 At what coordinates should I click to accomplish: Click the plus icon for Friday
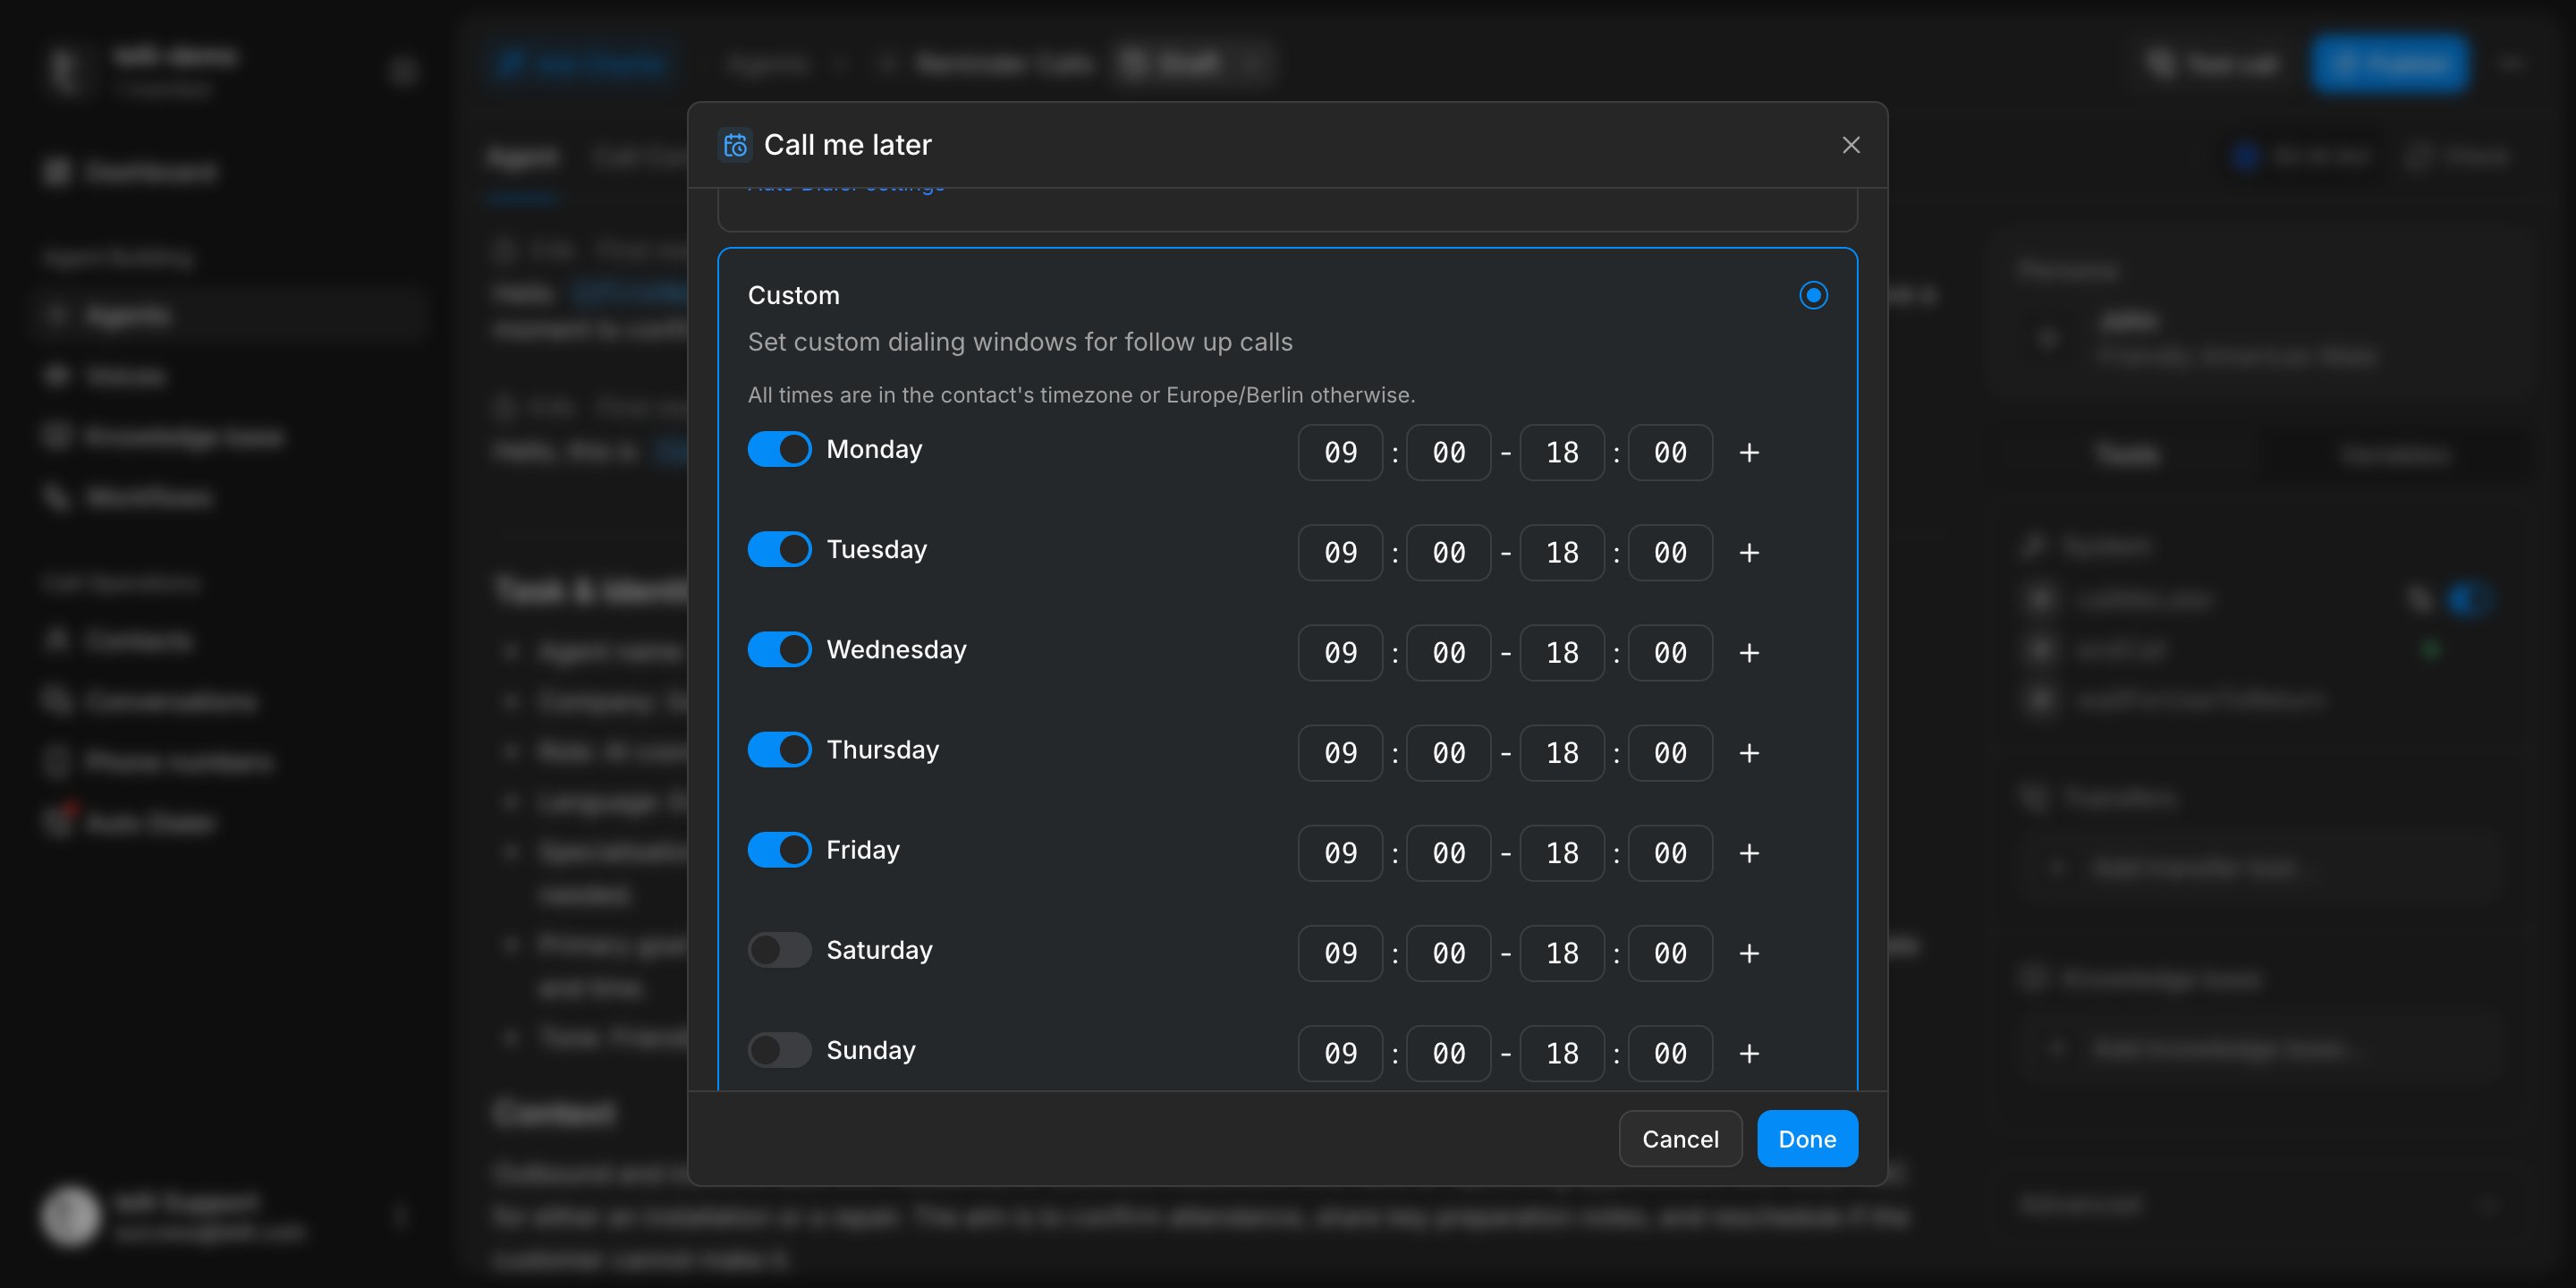(x=1749, y=852)
